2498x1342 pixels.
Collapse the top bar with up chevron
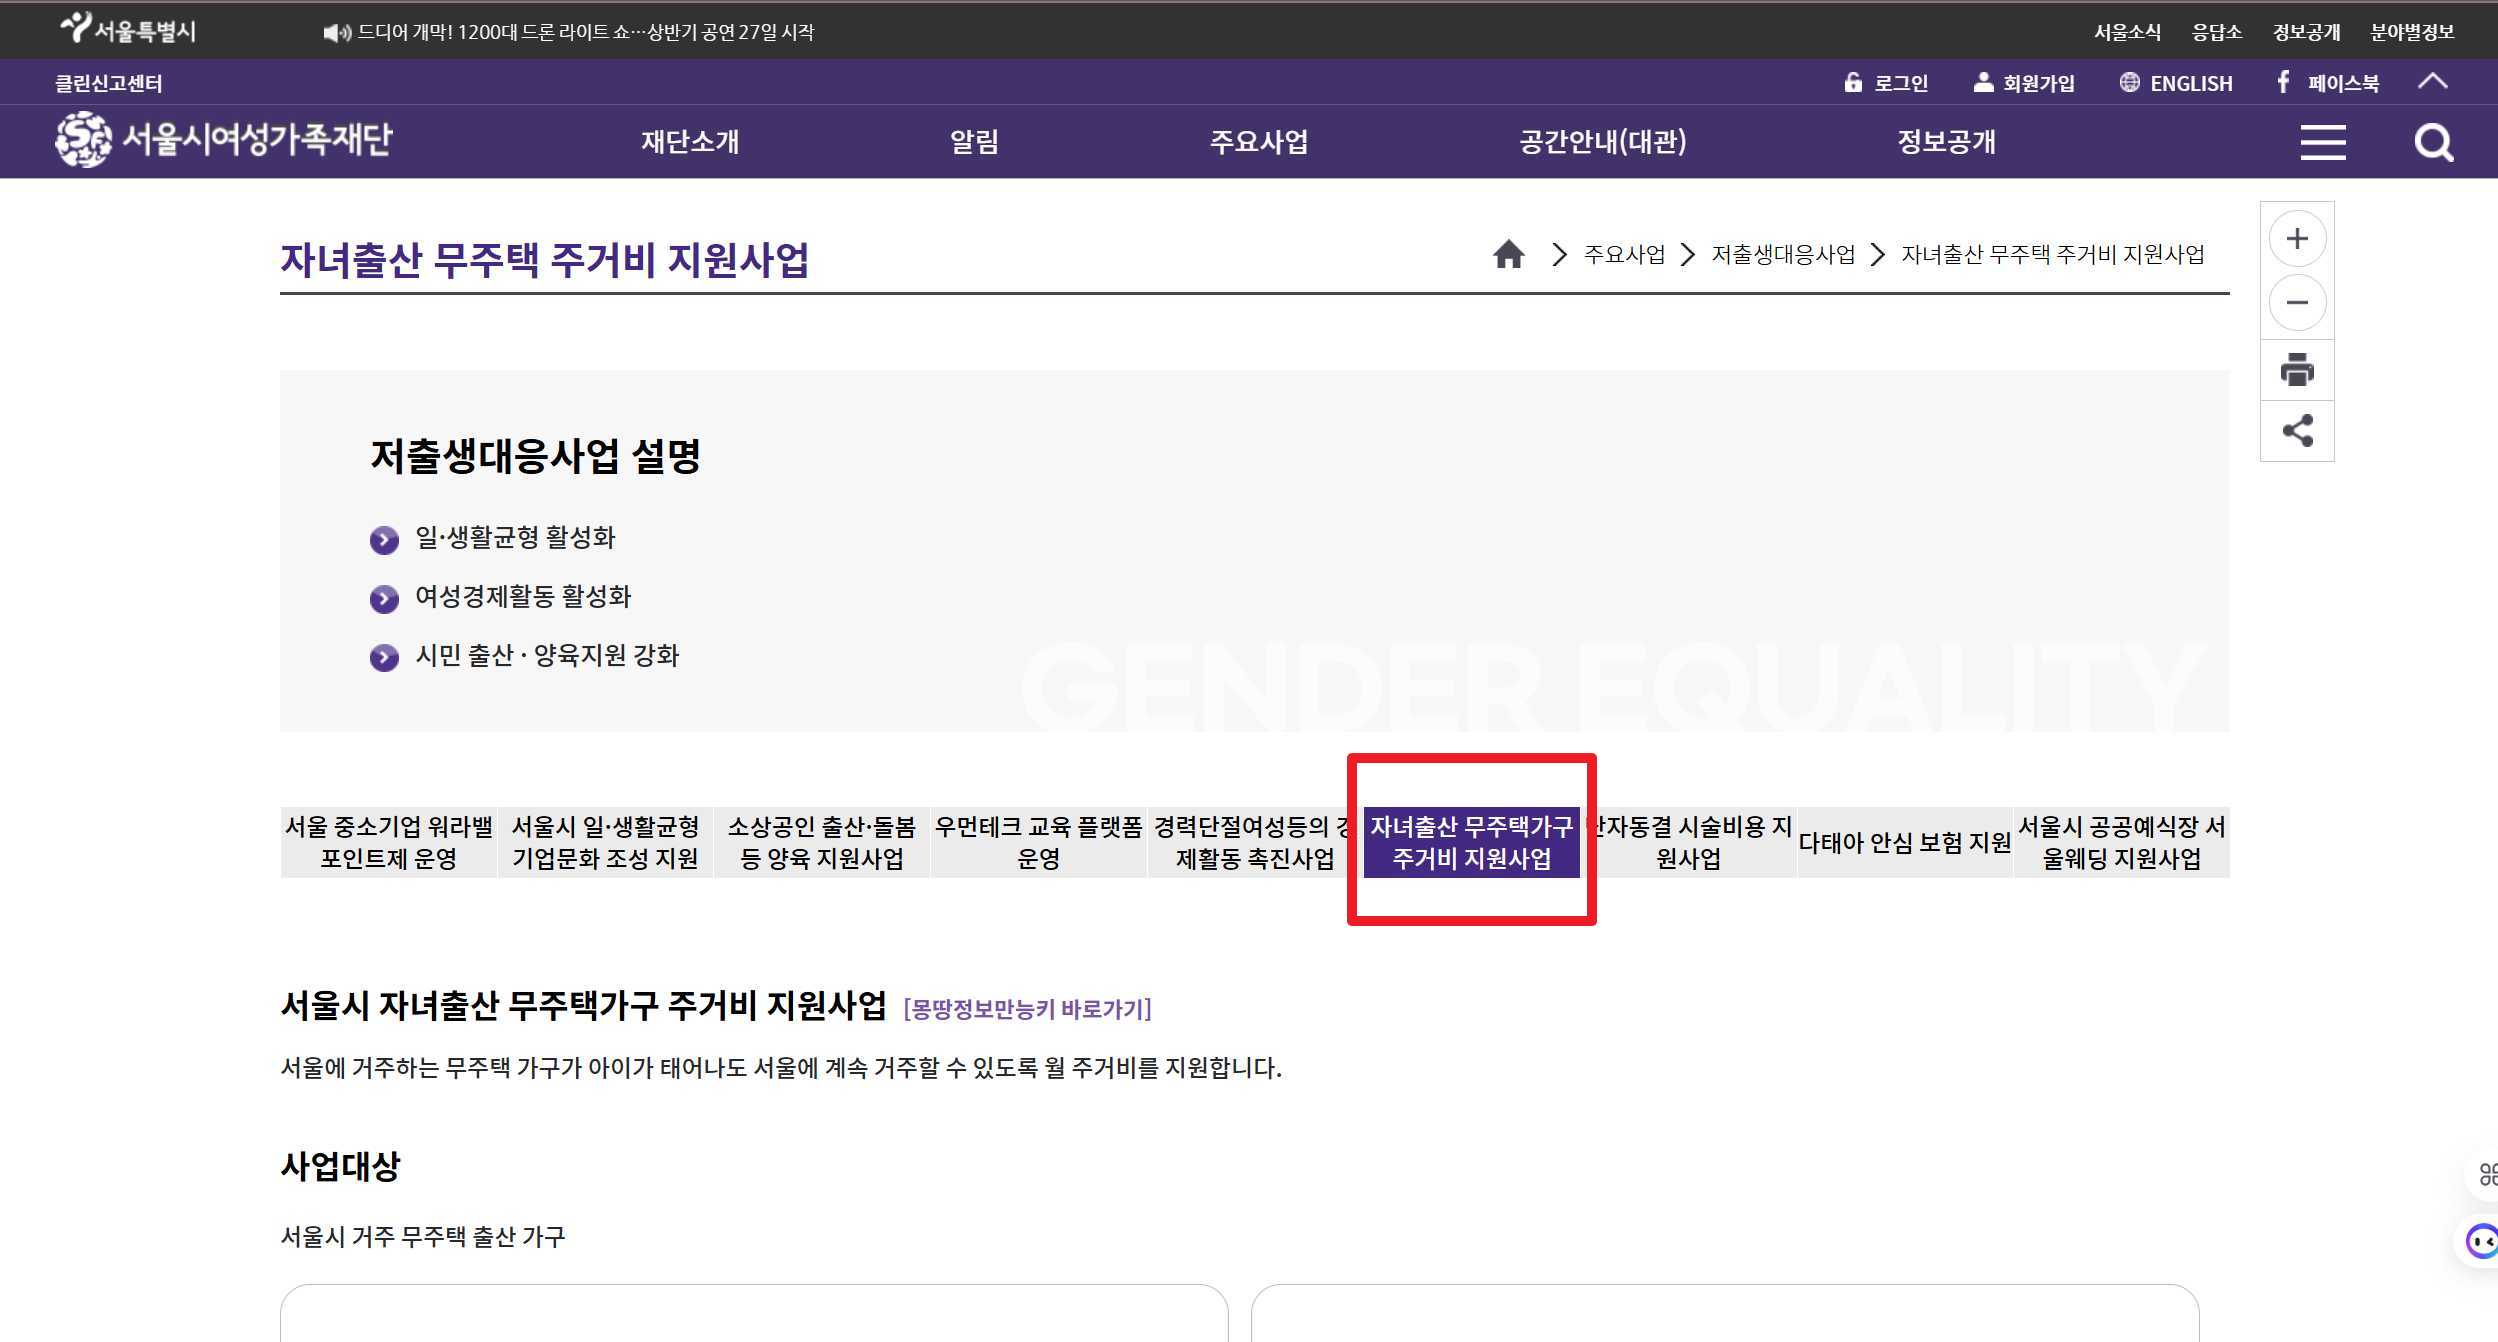2432,82
